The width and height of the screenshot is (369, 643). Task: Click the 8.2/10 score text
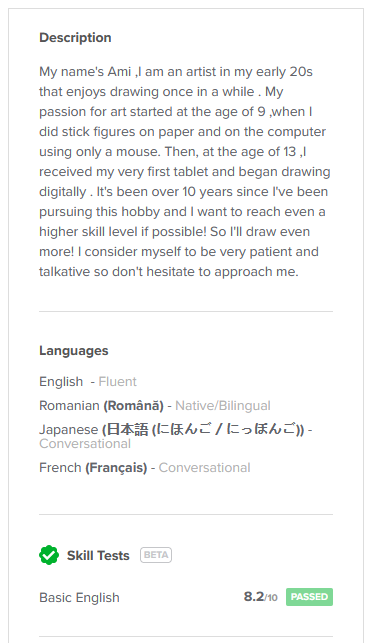(260, 597)
